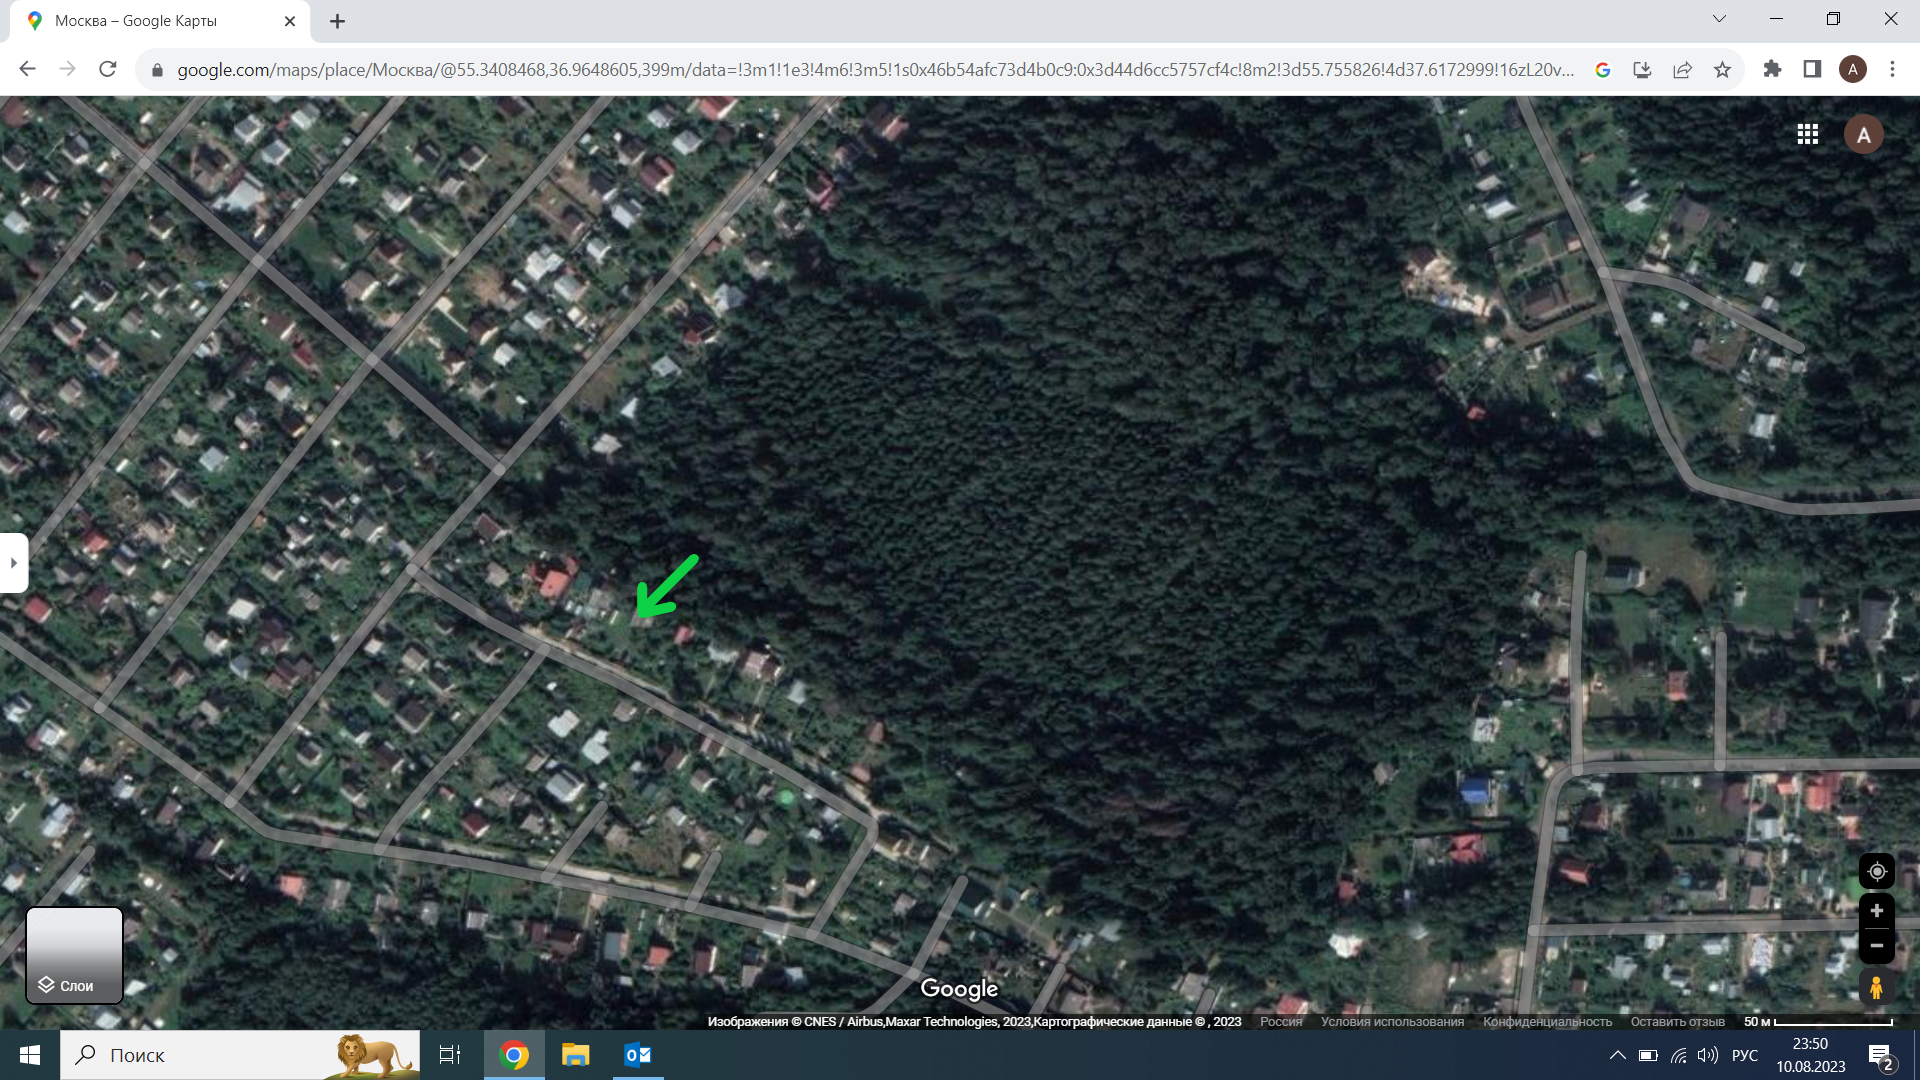
Task: Bookmark this page with the star icon
Action: pyautogui.click(x=1722, y=70)
